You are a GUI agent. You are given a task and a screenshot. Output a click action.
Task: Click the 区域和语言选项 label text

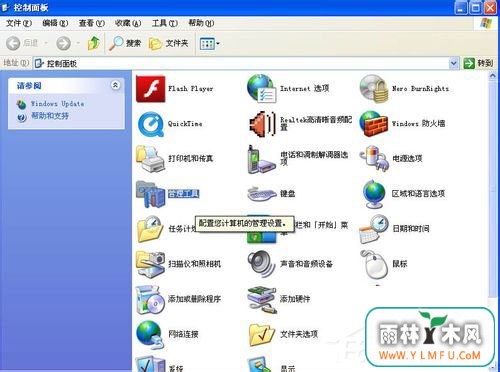[x=418, y=194]
